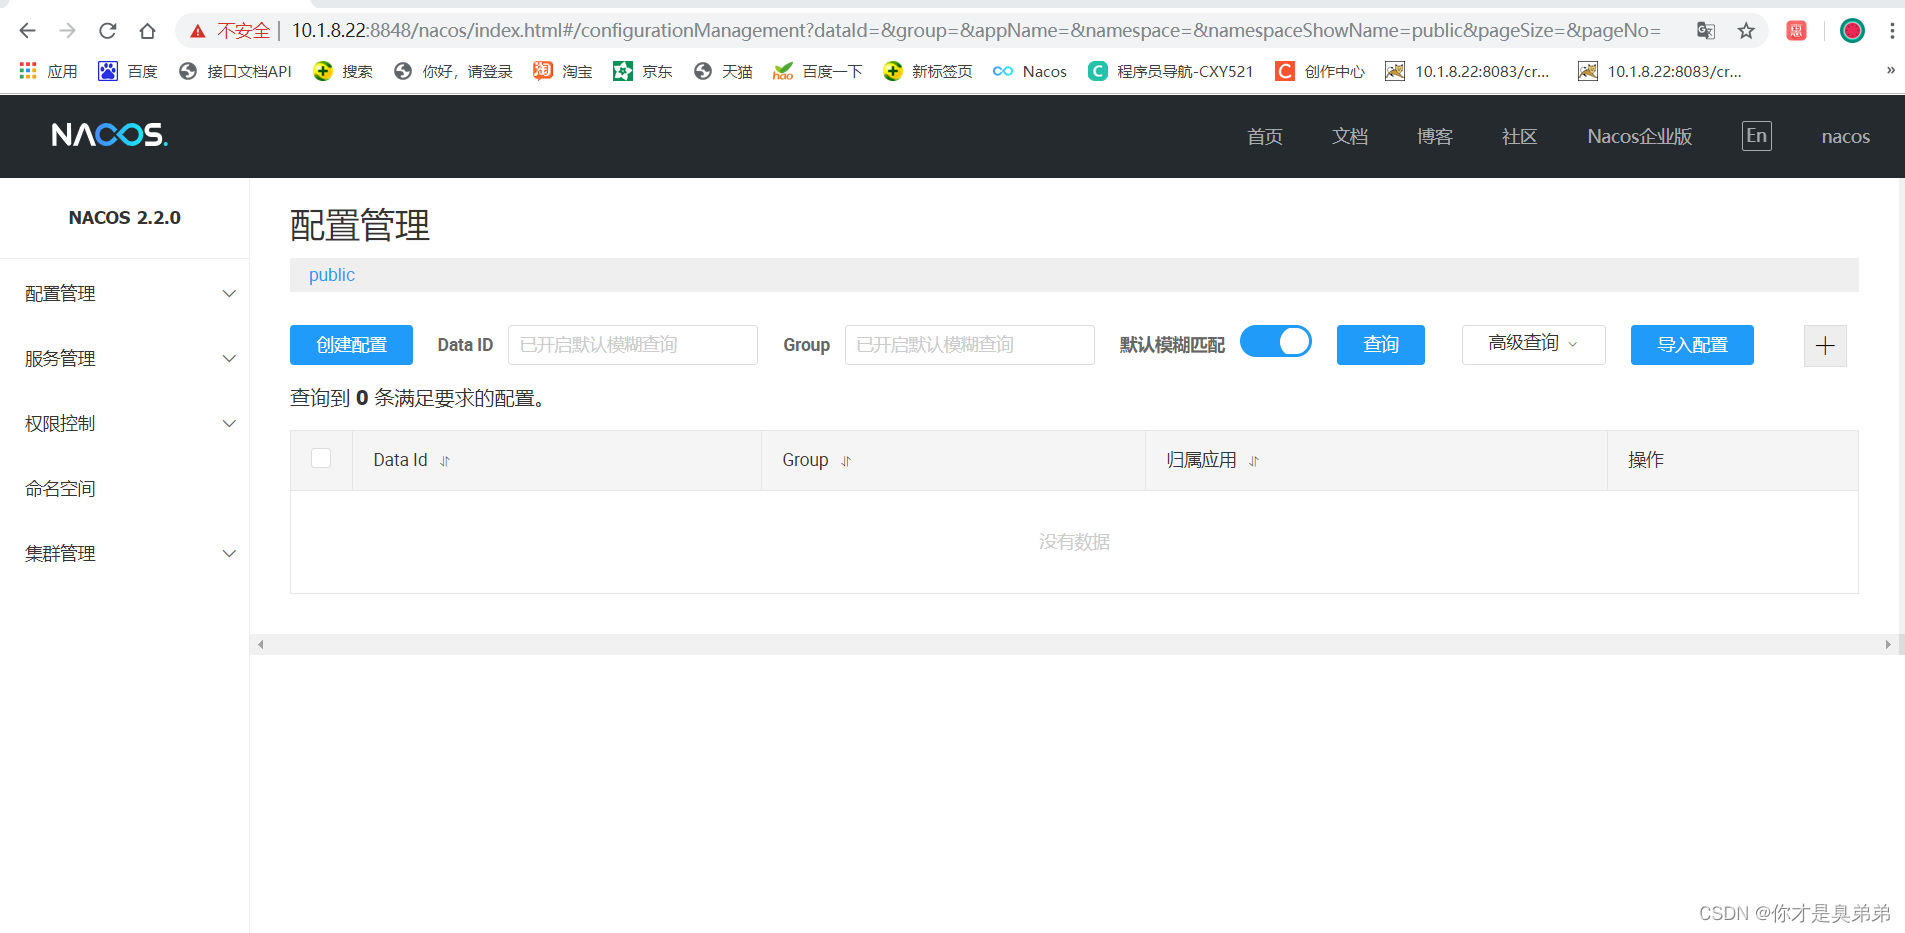This screenshot has height=933, width=1905.
Task: Open the 天猫 bookmark
Action: point(723,71)
